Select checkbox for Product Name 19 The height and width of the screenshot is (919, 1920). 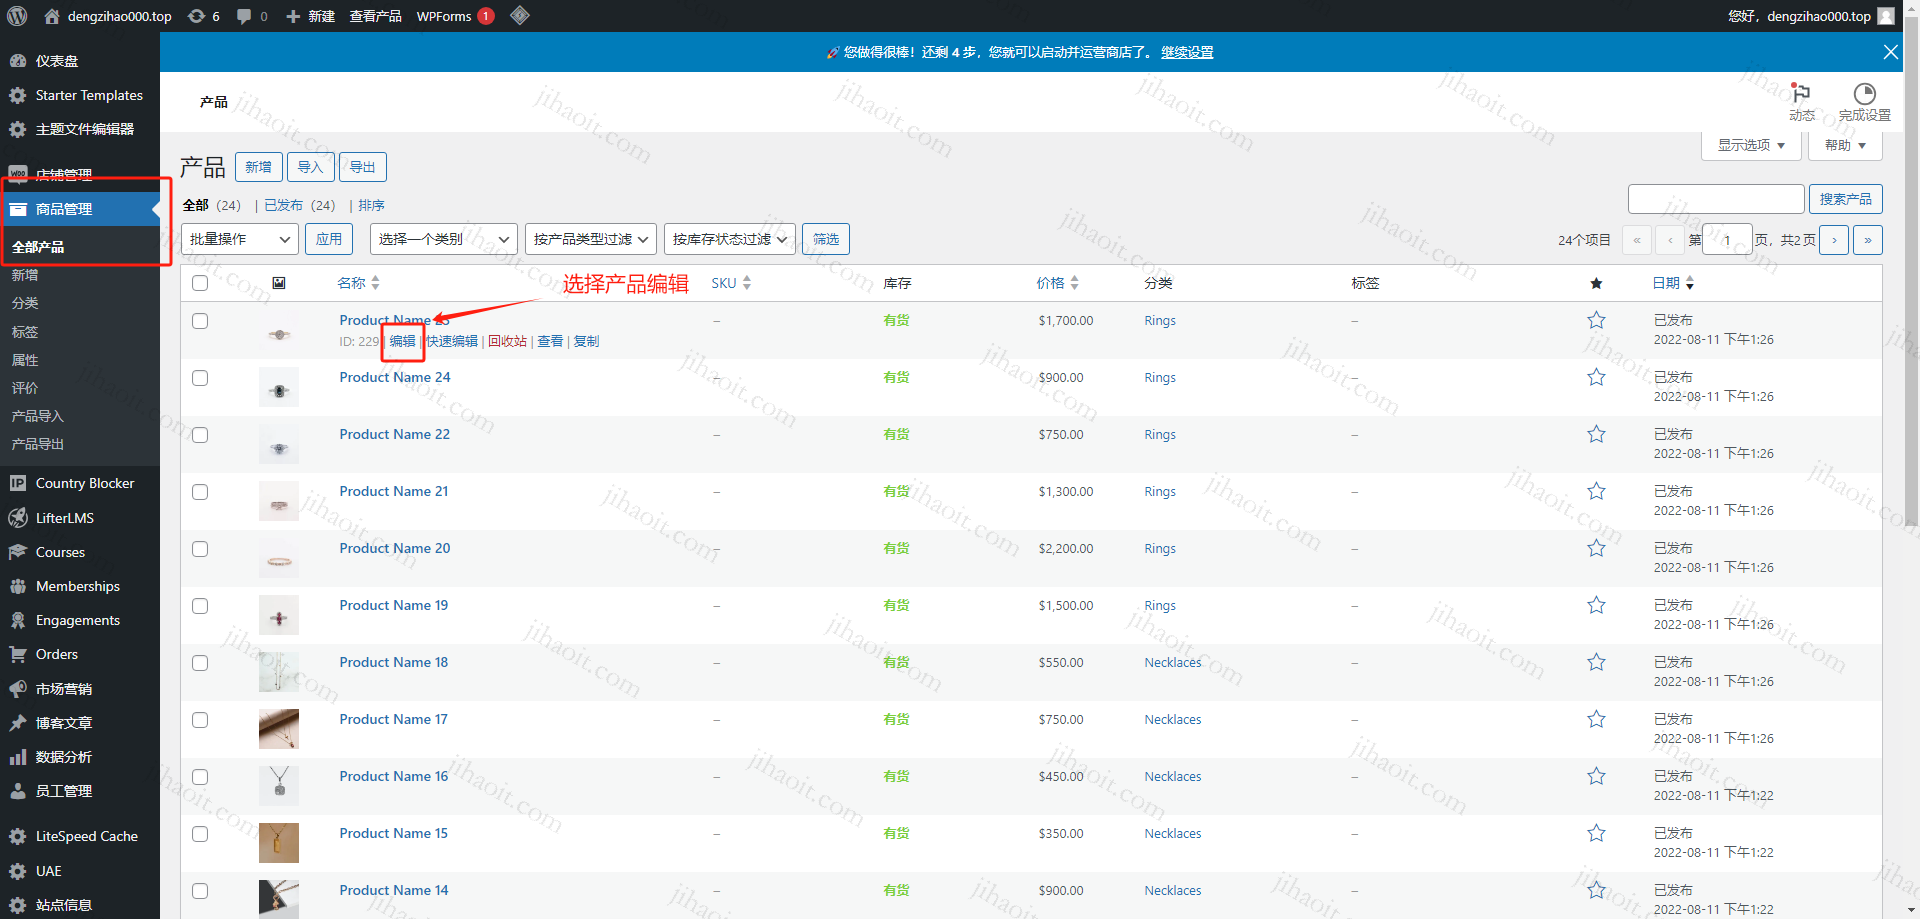click(200, 606)
